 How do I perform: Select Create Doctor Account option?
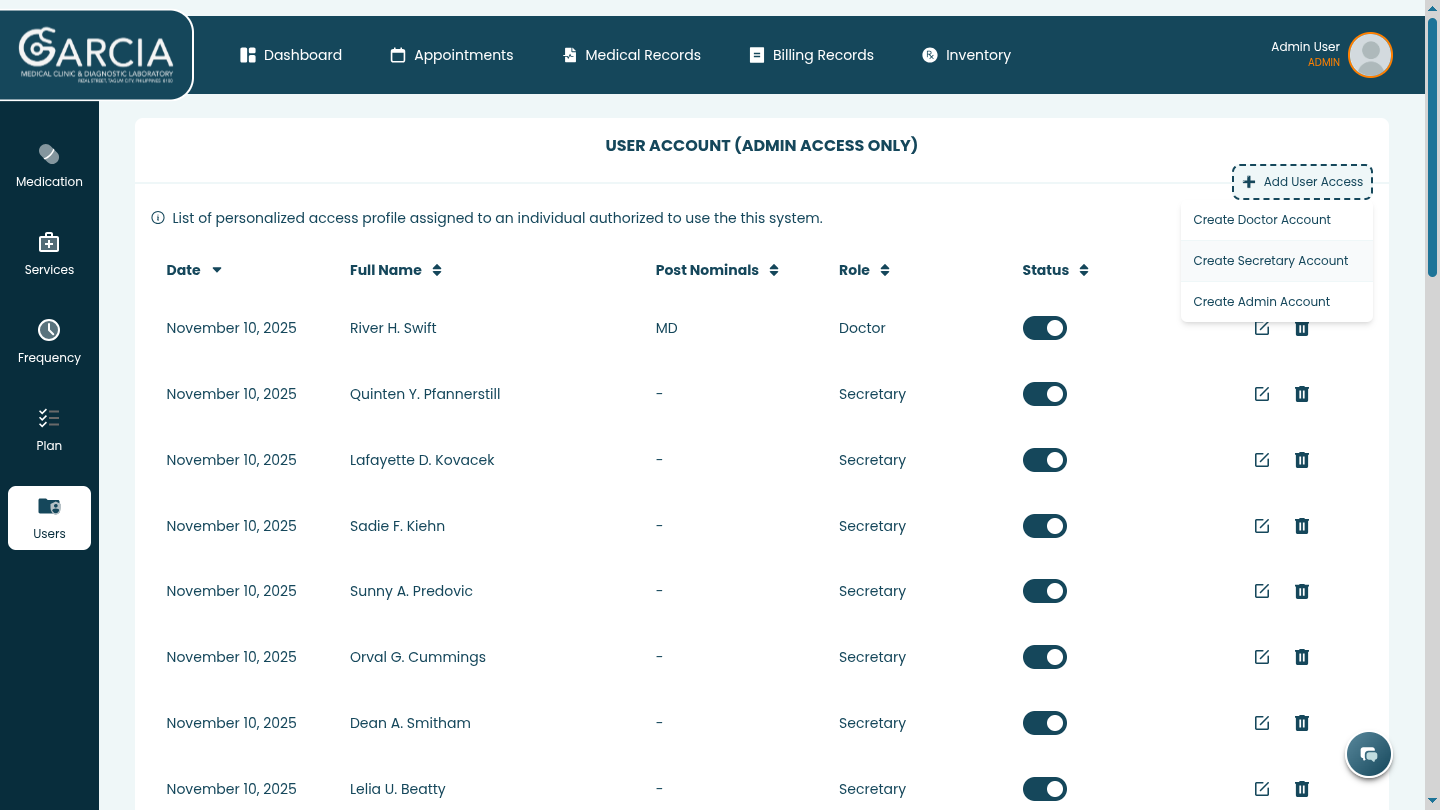pyautogui.click(x=1262, y=220)
